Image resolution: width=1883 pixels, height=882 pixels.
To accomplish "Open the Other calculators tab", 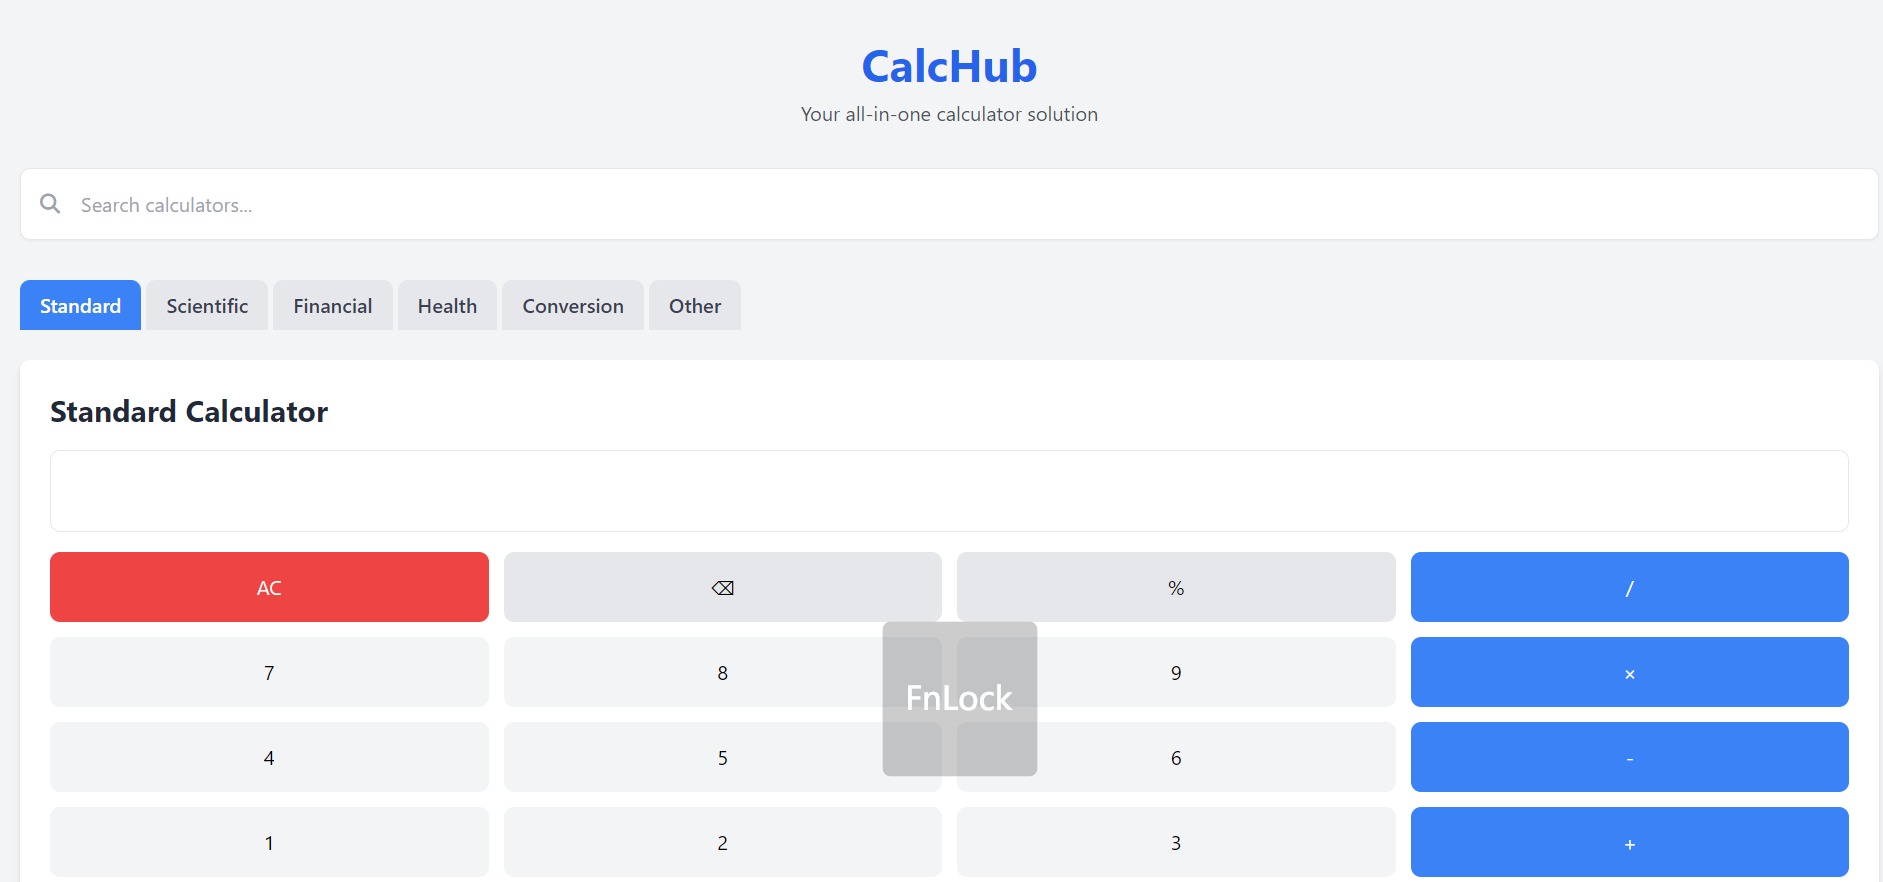I will [694, 306].
